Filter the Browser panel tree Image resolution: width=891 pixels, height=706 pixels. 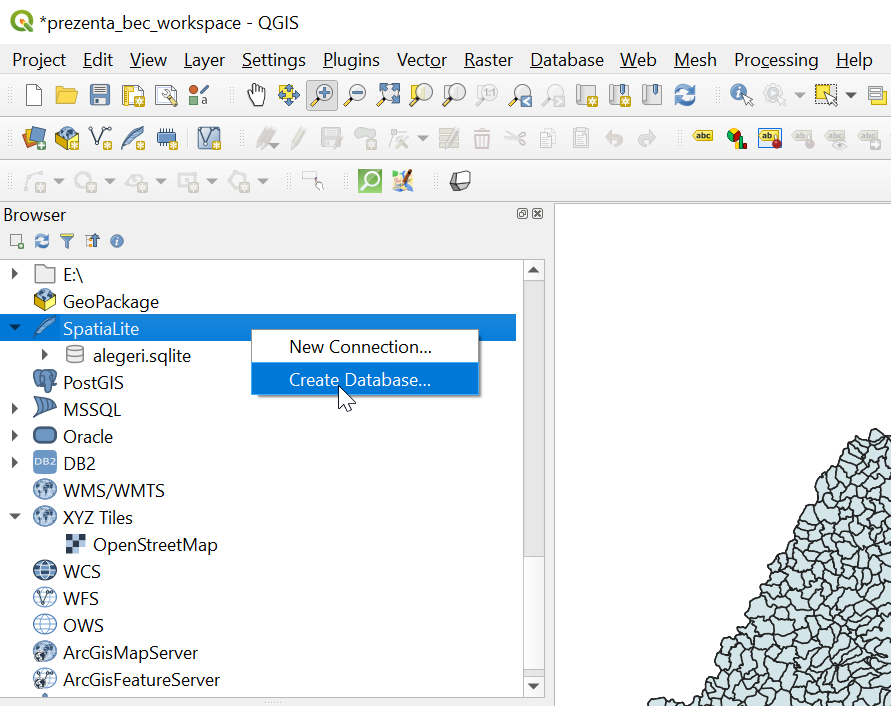click(67, 242)
